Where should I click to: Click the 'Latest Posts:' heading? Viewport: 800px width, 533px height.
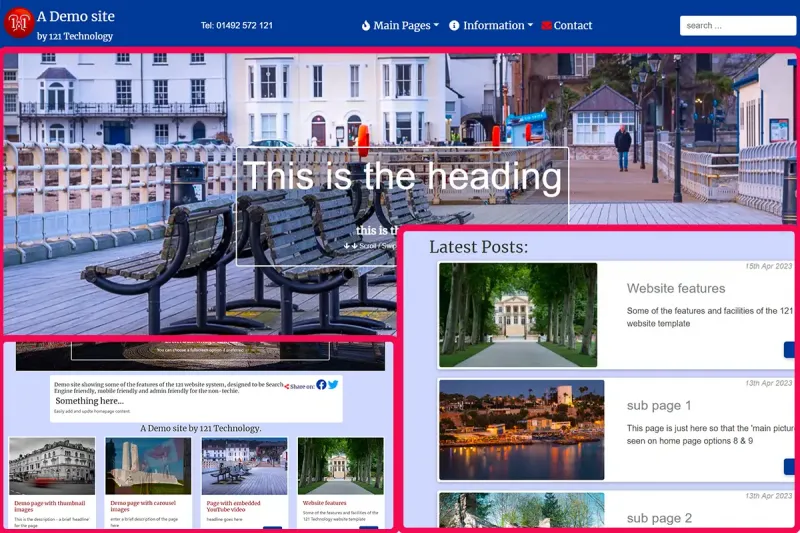pyautogui.click(x=479, y=247)
